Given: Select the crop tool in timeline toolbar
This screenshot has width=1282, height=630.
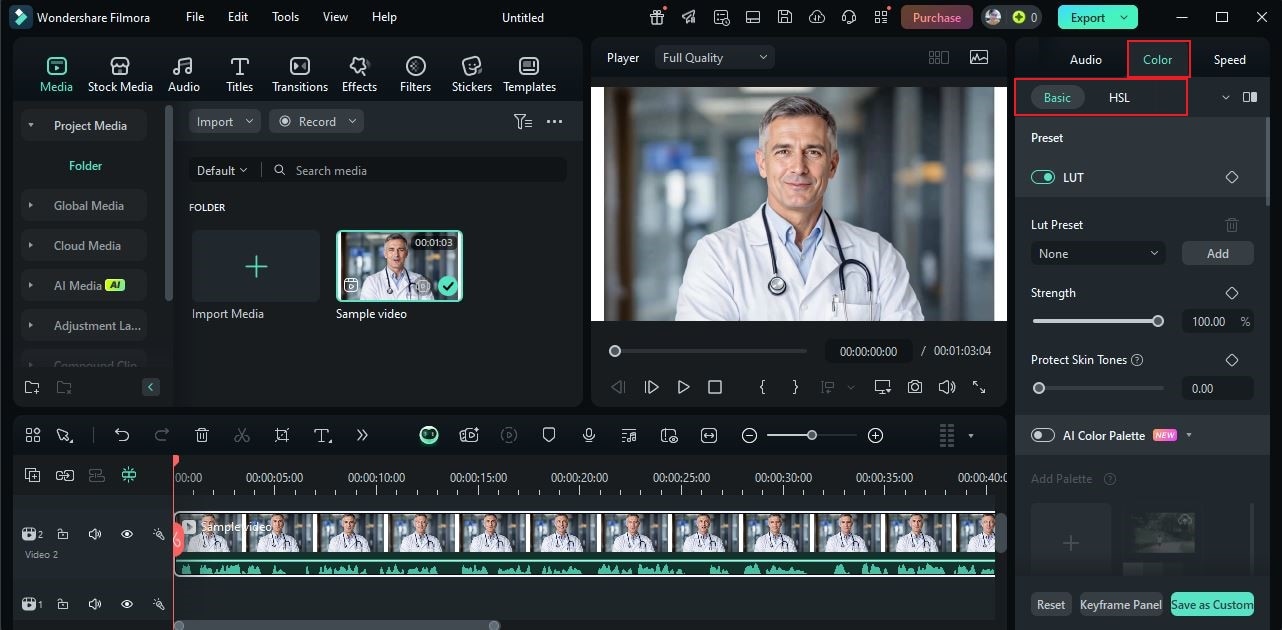Looking at the screenshot, I should point(282,435).
